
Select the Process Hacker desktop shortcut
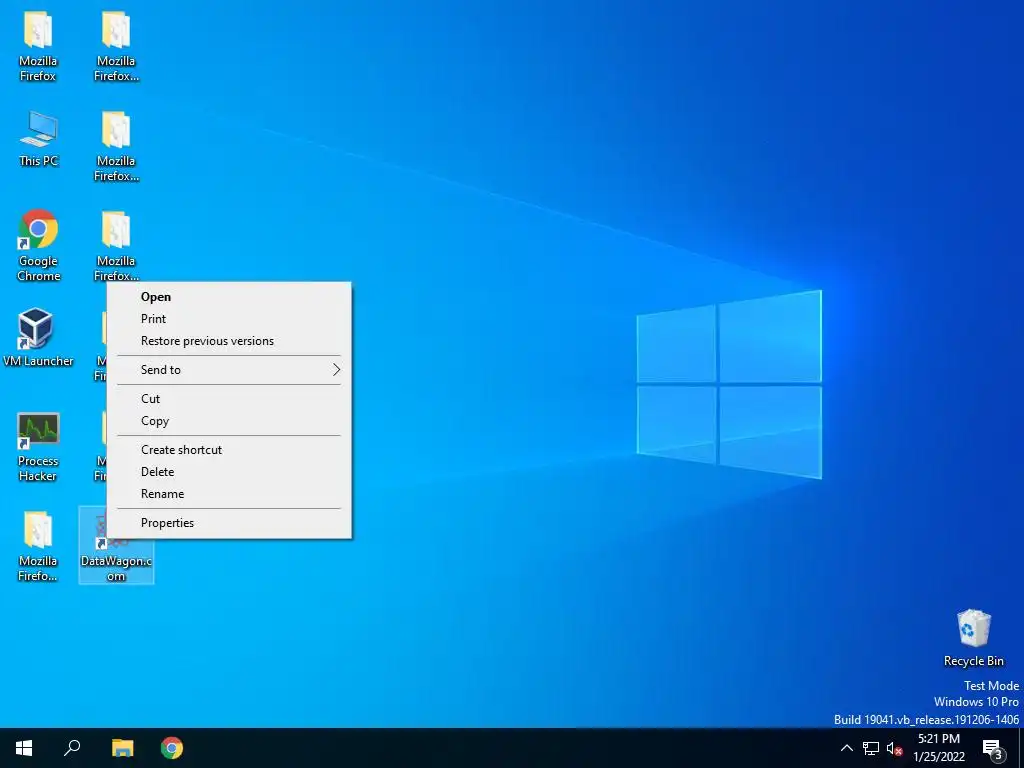pos(38,447)
